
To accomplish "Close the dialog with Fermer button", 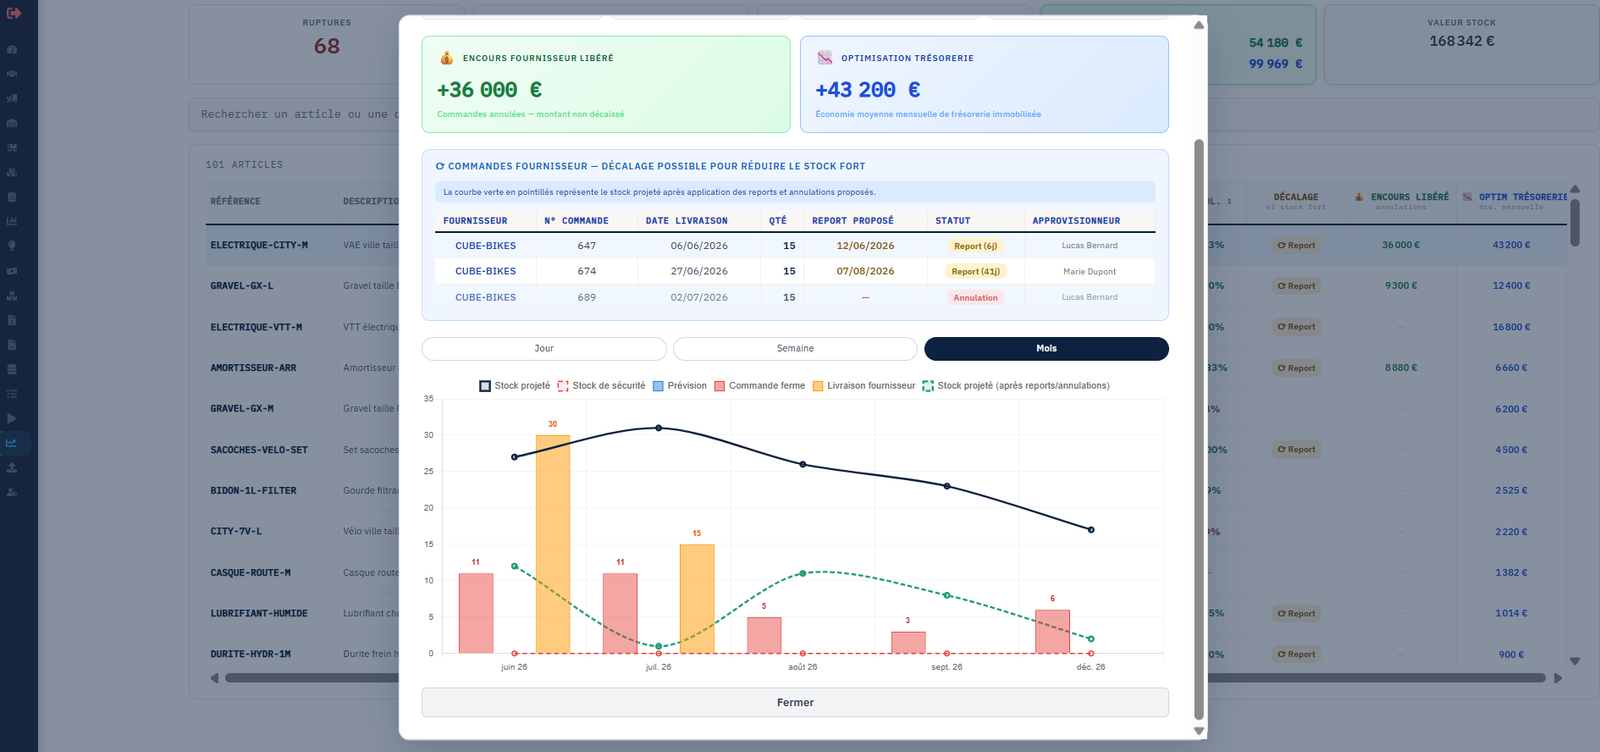I will (795, 702).
